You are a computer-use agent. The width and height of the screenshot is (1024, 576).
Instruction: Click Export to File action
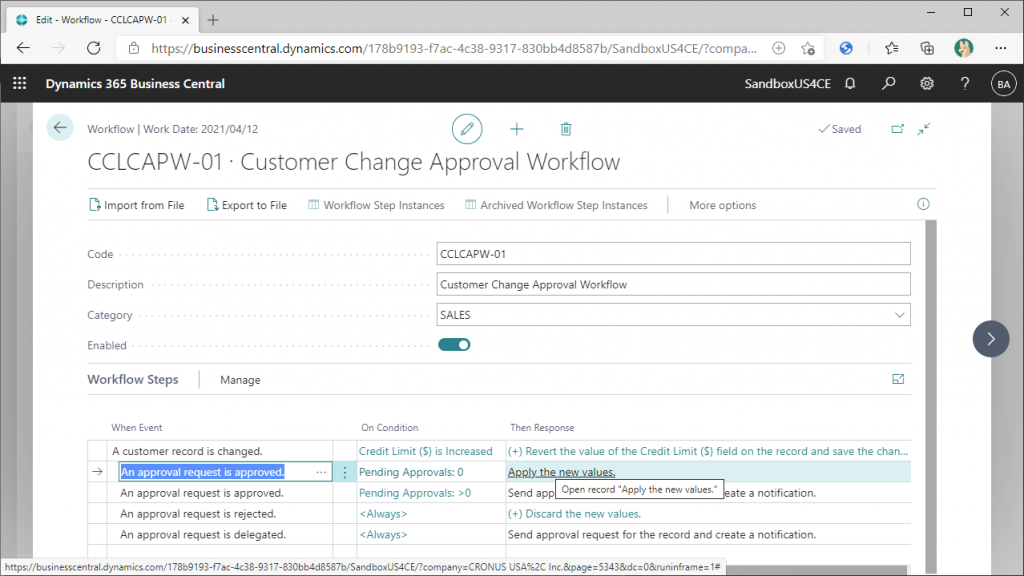pyautogui.click(x=247, y=205)
